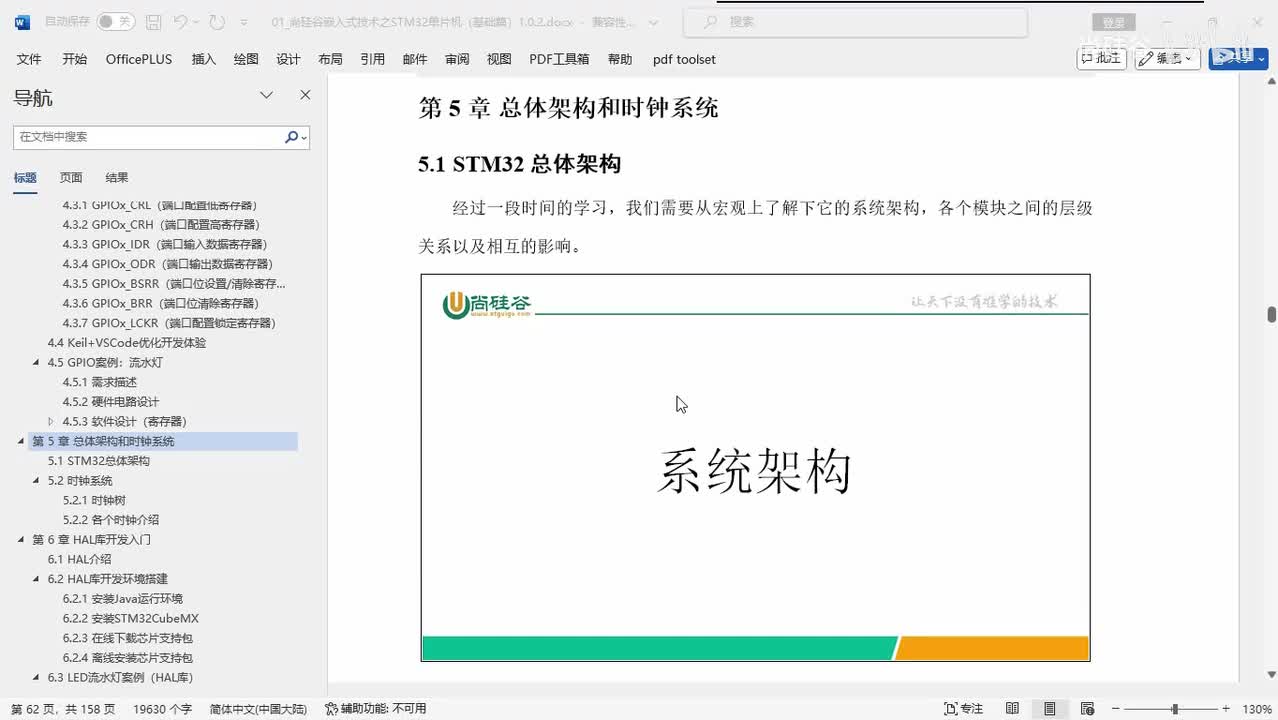Go to 4.3.2 GPIOx_CRH heading
Image resolution: width=1278 pixels, height=720 pixels.
[x=161, y=225]
